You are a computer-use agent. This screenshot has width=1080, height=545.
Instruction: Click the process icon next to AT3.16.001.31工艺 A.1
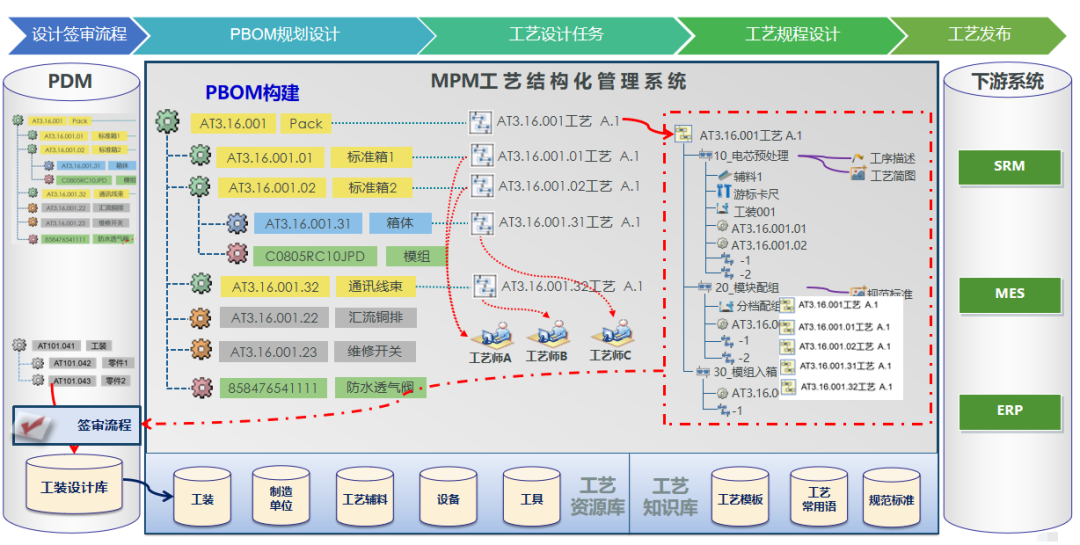tap(482, 222)
